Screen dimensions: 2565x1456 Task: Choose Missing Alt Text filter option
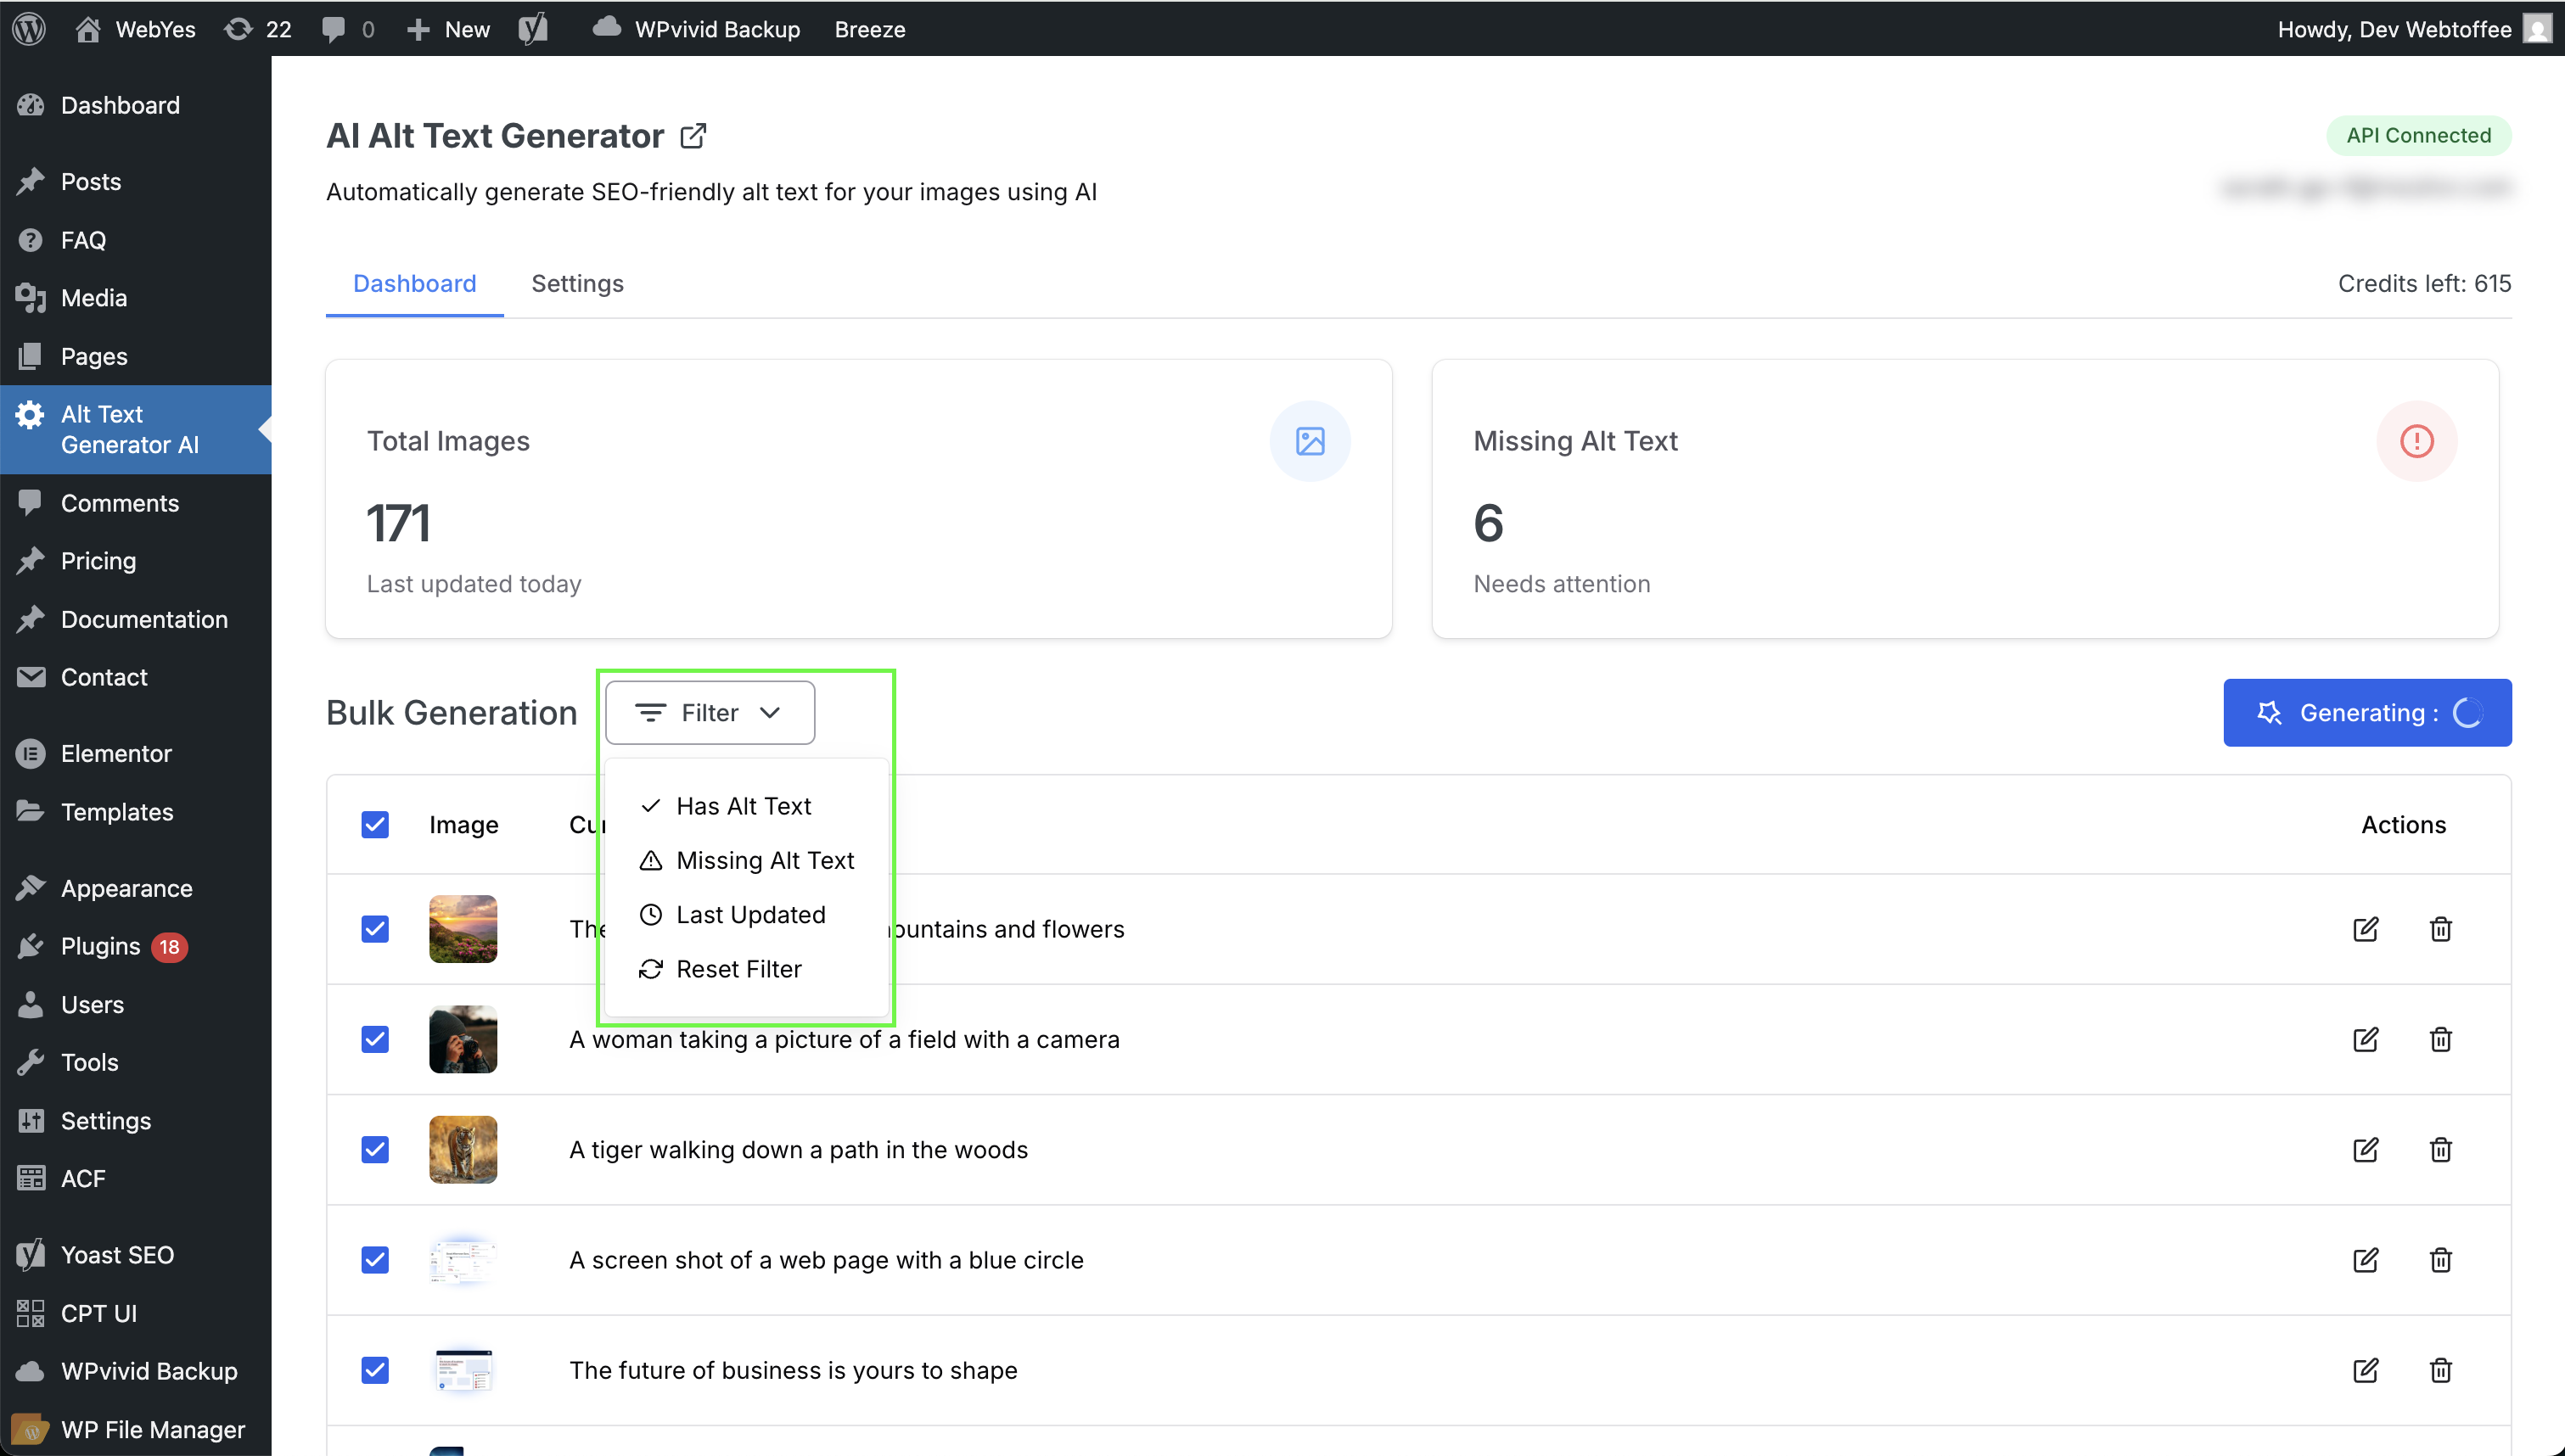[746, 860]
